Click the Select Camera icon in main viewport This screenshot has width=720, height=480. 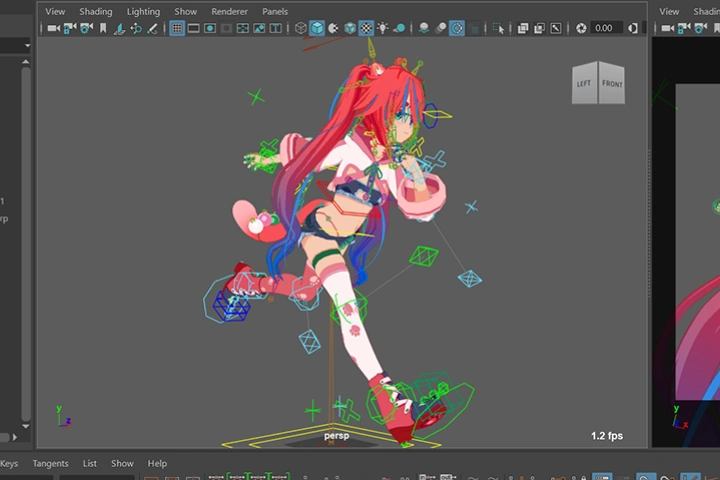point(53,28)
